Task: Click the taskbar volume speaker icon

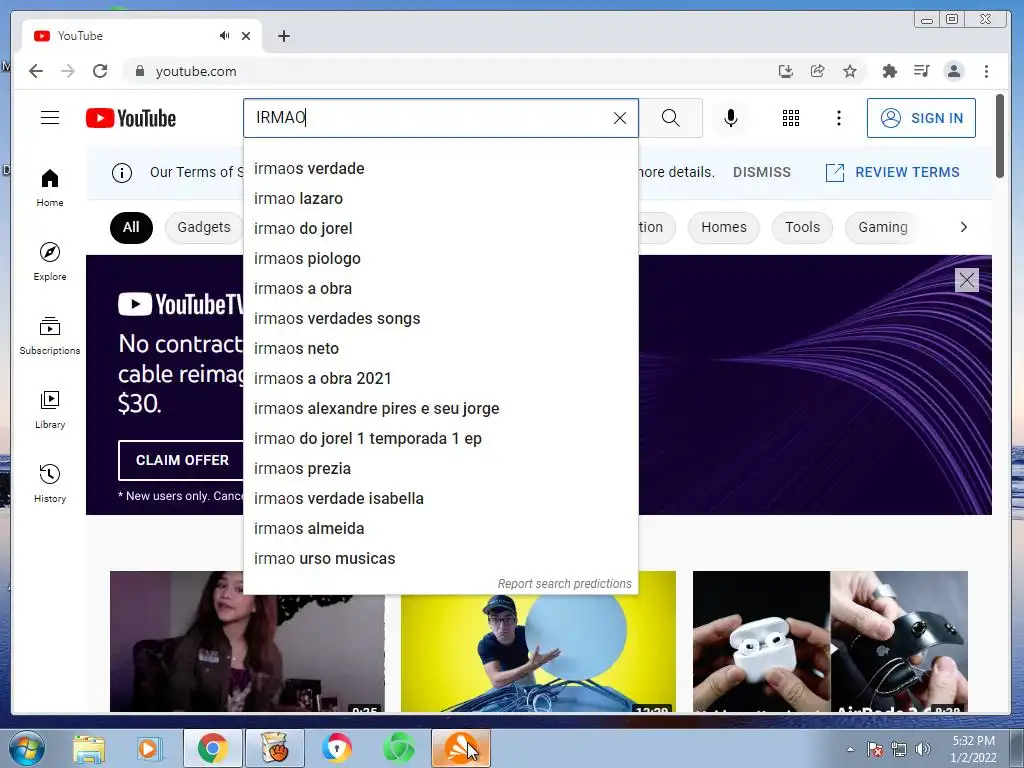Action: [923, 749]
